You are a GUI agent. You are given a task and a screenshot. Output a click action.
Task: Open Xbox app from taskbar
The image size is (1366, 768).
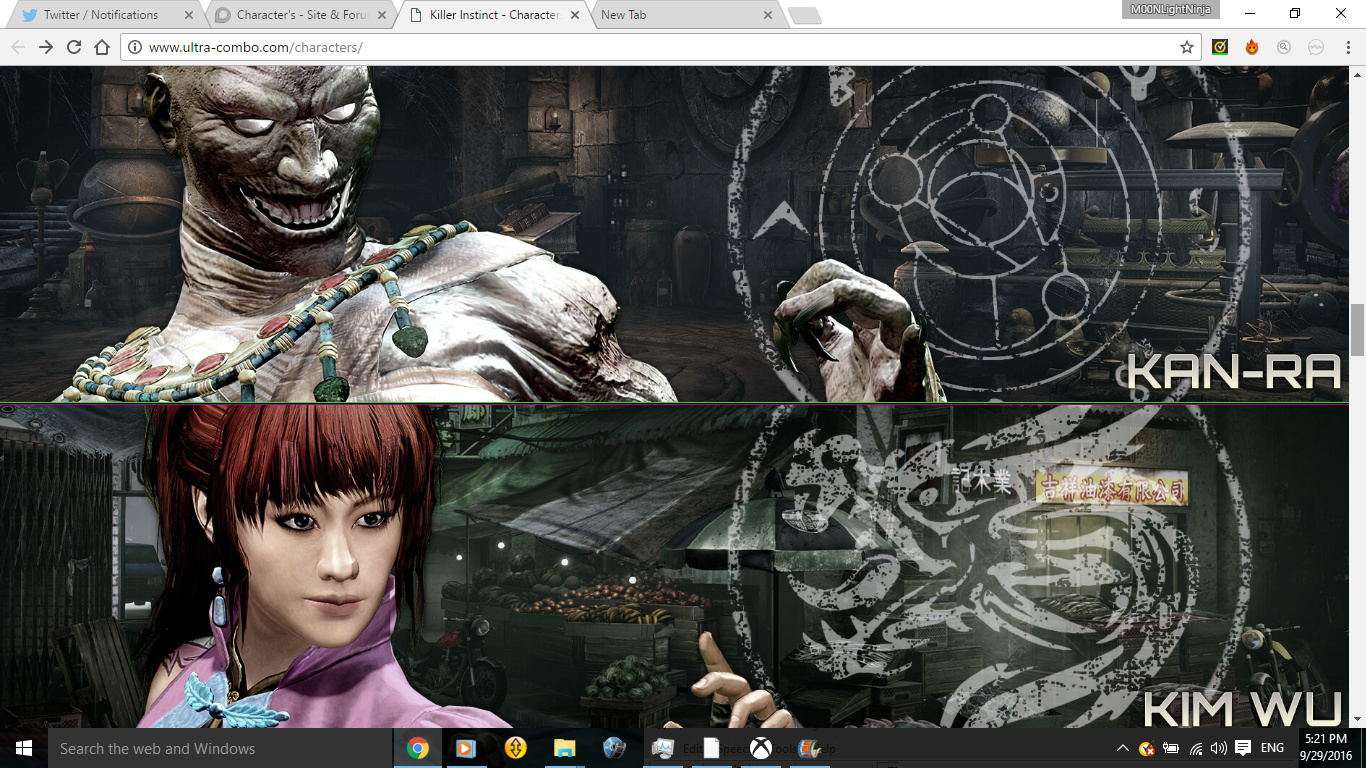pos(761,748)
